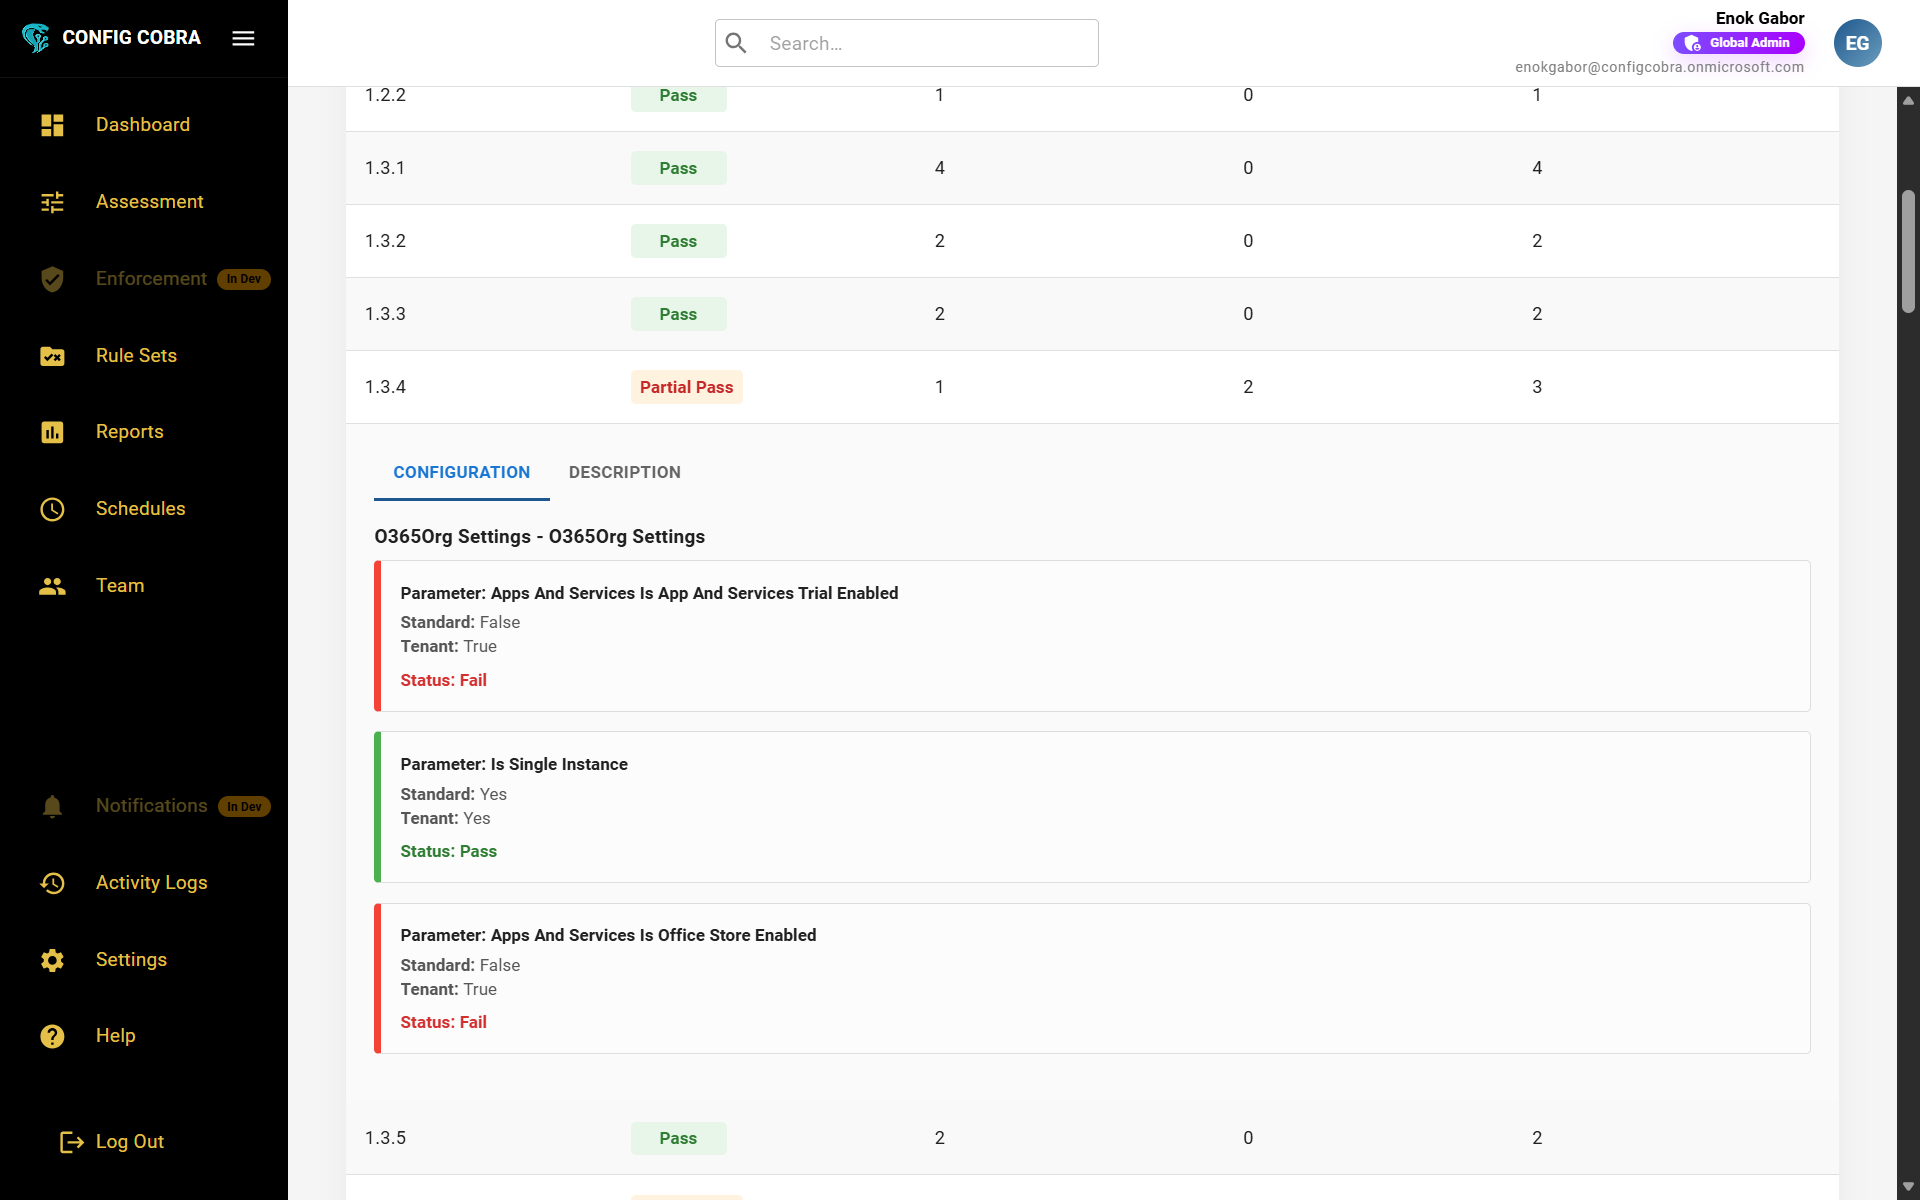The image size is (1920, 1200).
Task: Switch to the Description tab
Action: 624,472
